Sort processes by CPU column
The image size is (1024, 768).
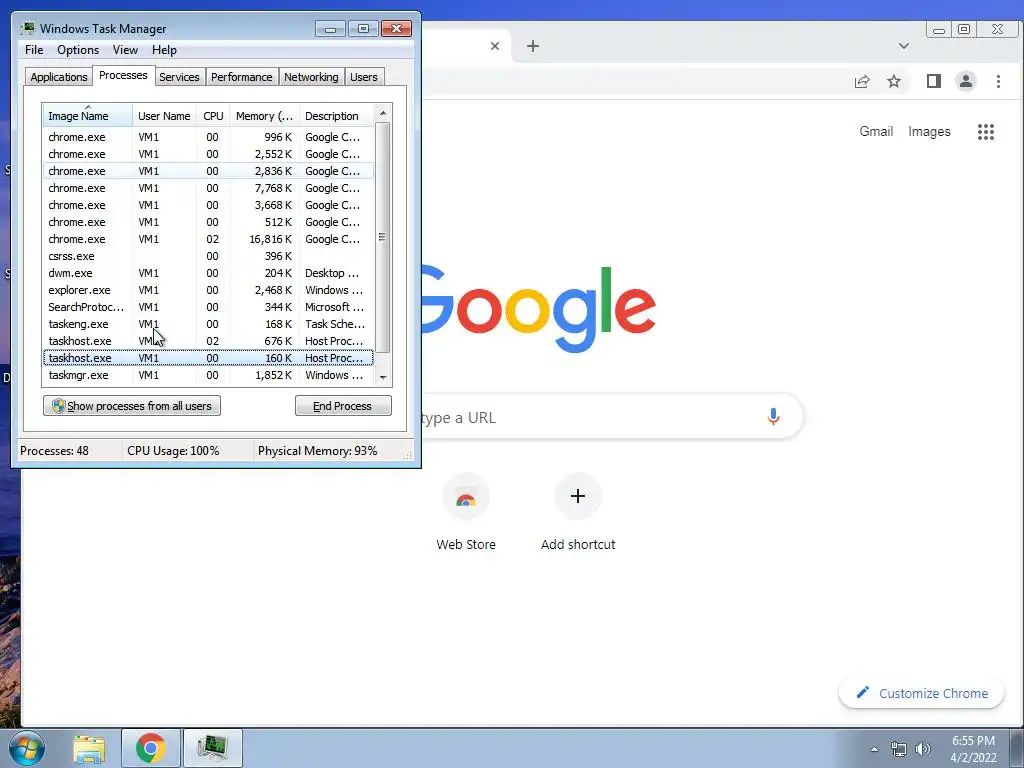pos(213,116)
